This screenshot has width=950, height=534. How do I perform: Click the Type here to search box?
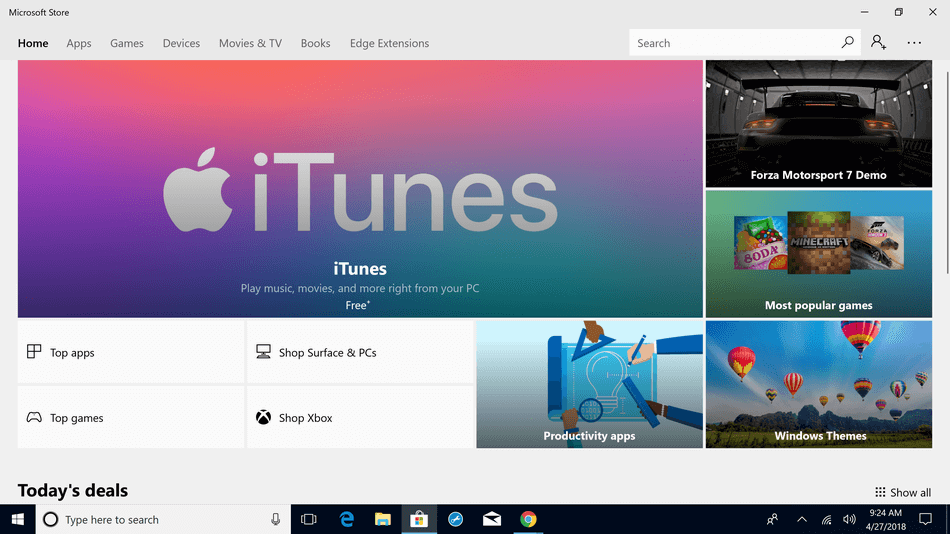click(164, 519)
